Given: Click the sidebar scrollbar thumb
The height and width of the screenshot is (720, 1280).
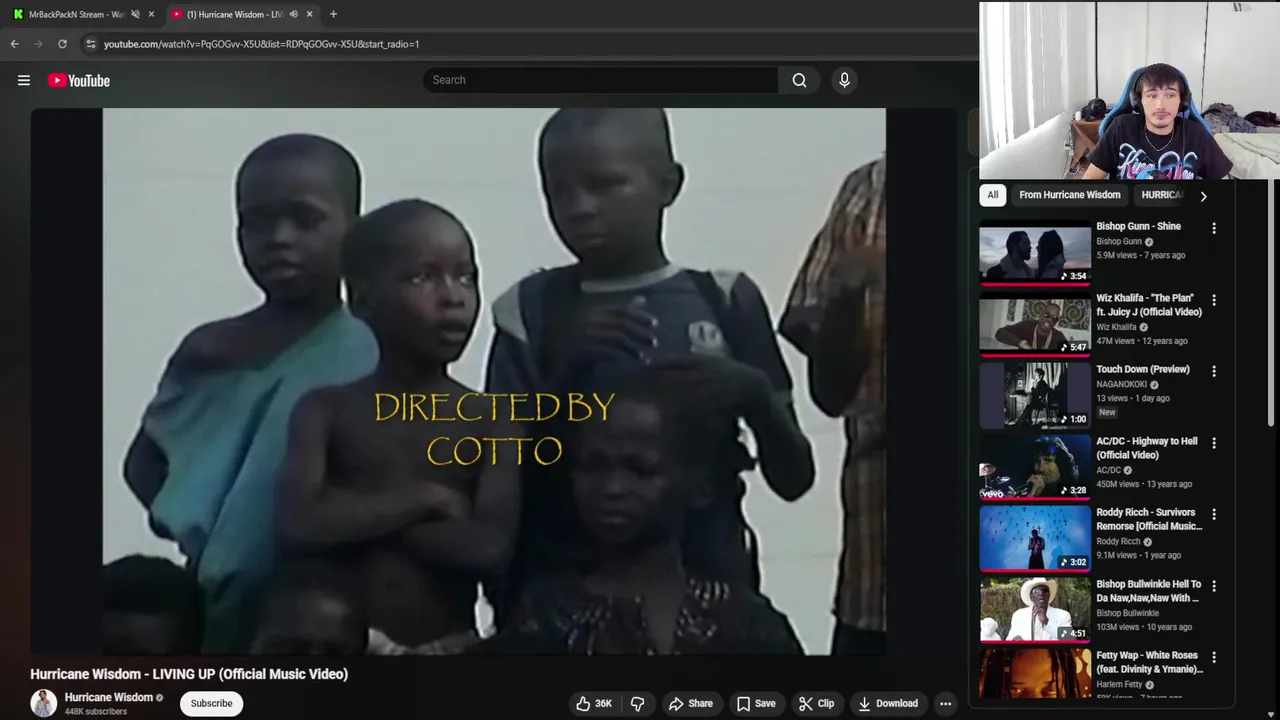Looking at the screenshot, I should pos(1273,300).
